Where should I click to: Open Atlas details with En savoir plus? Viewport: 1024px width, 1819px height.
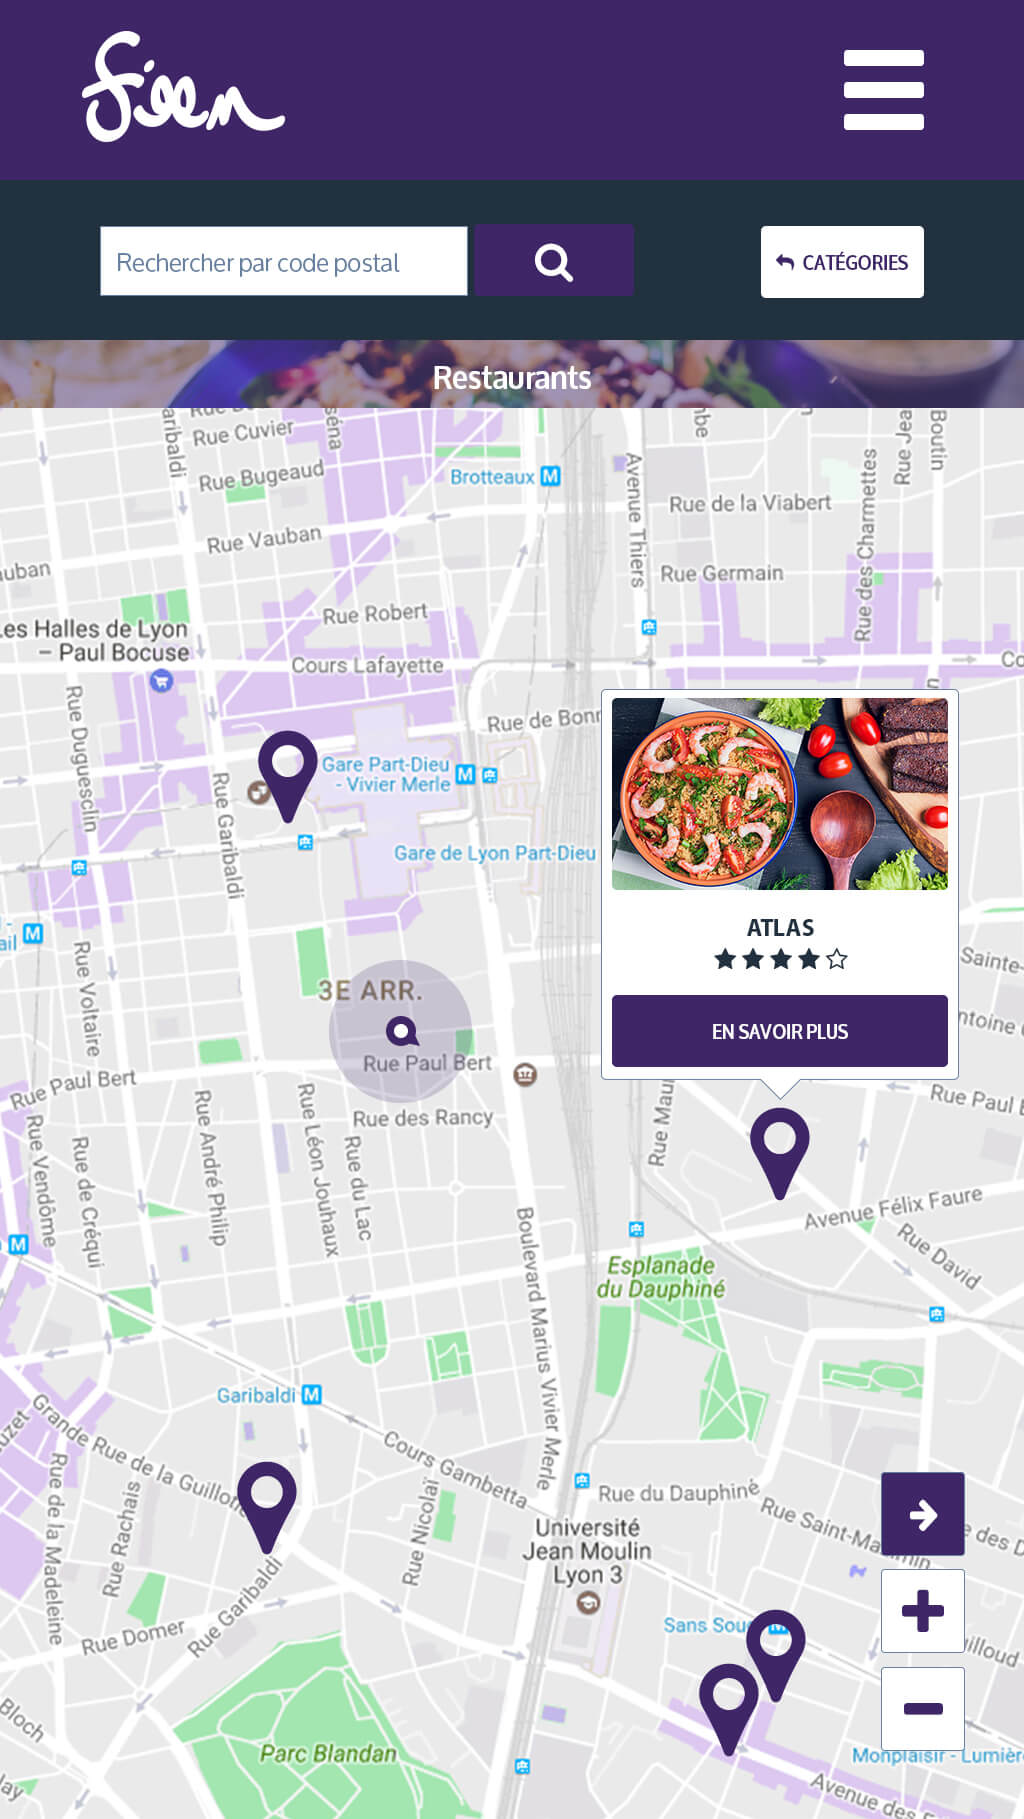click(x=780, y=1031)
